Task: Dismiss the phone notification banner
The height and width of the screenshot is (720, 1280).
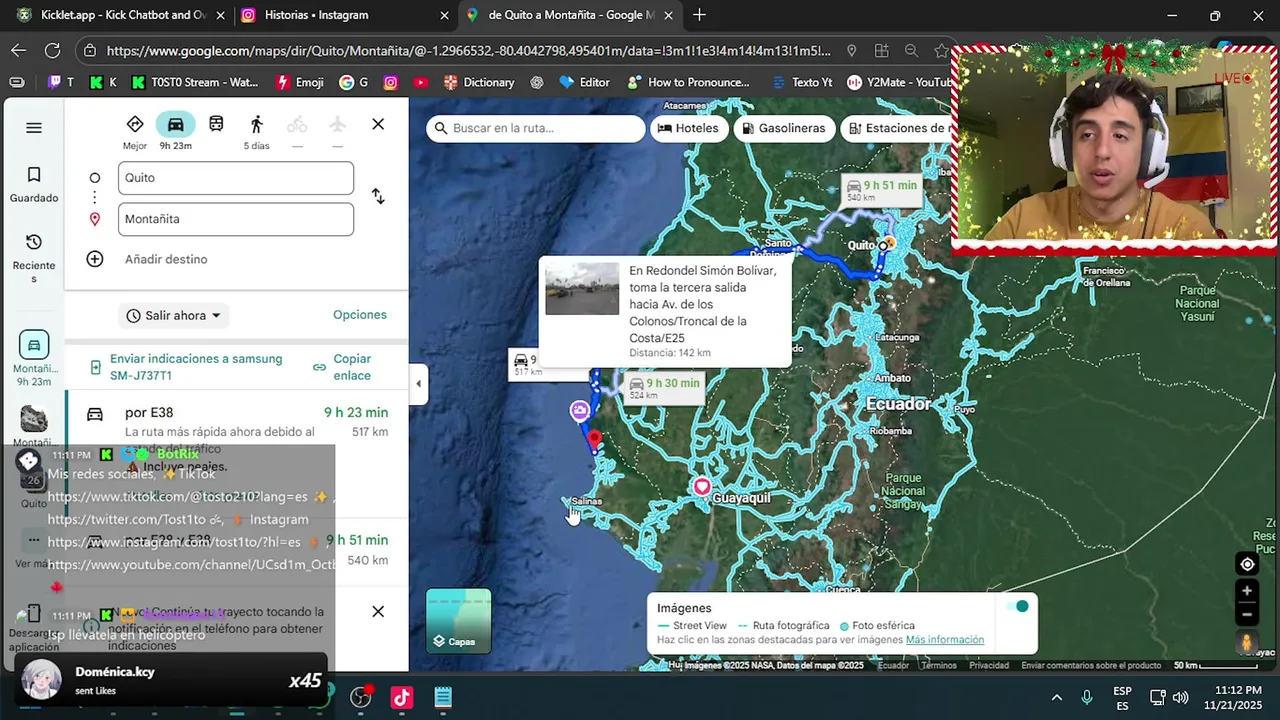Action: click(378, 611)
